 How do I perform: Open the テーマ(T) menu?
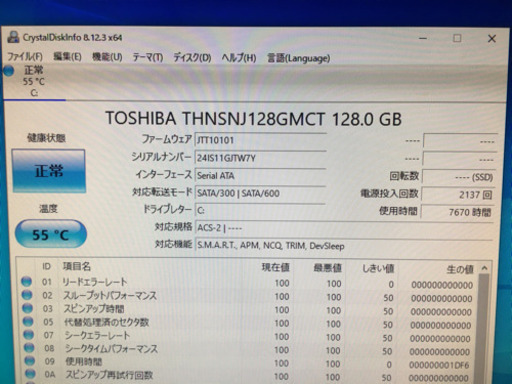(148, 57)
